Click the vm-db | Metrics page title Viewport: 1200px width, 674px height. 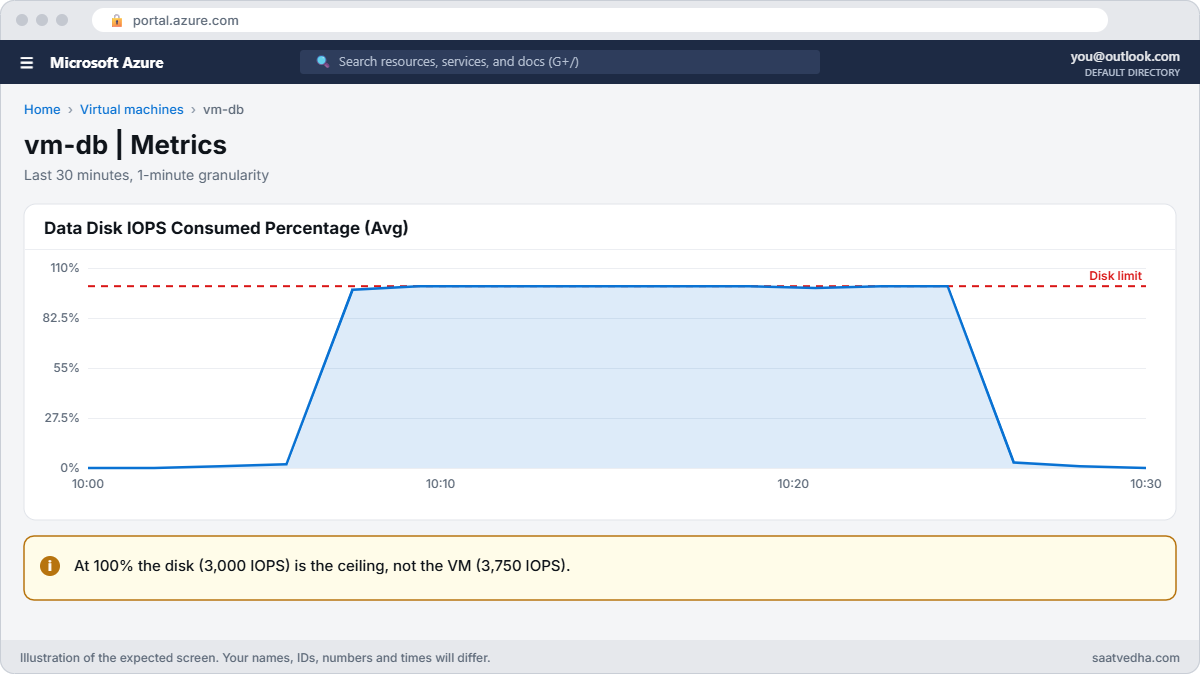point(125,145)
